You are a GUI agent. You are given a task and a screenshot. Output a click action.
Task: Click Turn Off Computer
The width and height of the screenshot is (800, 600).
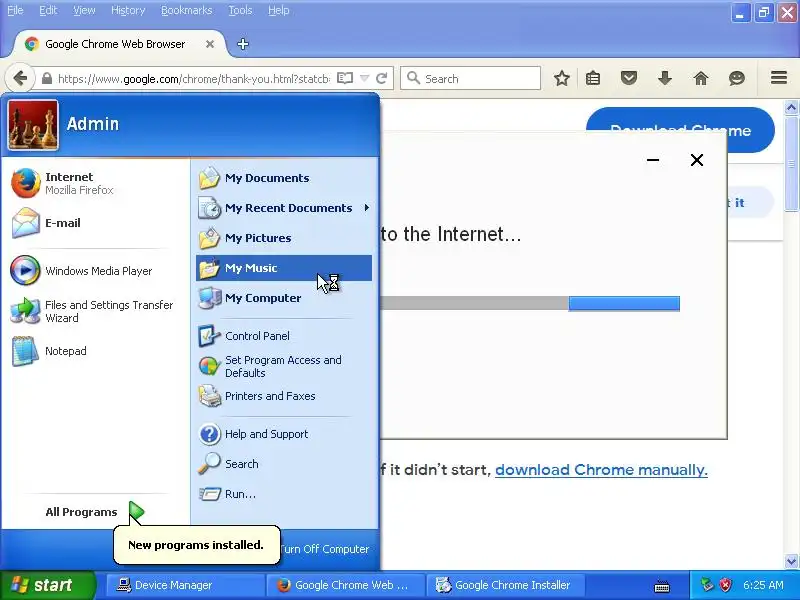click(324, 549)
